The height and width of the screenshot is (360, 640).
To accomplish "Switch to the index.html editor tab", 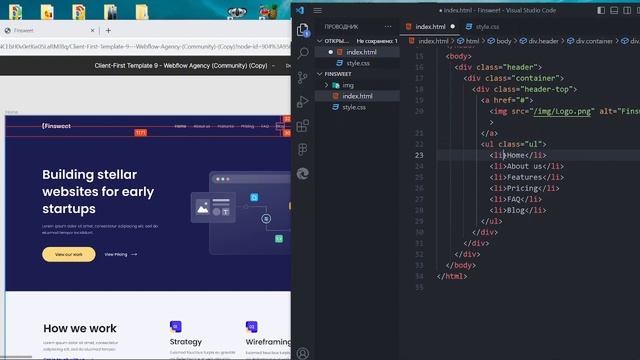I will coord(430,27).
